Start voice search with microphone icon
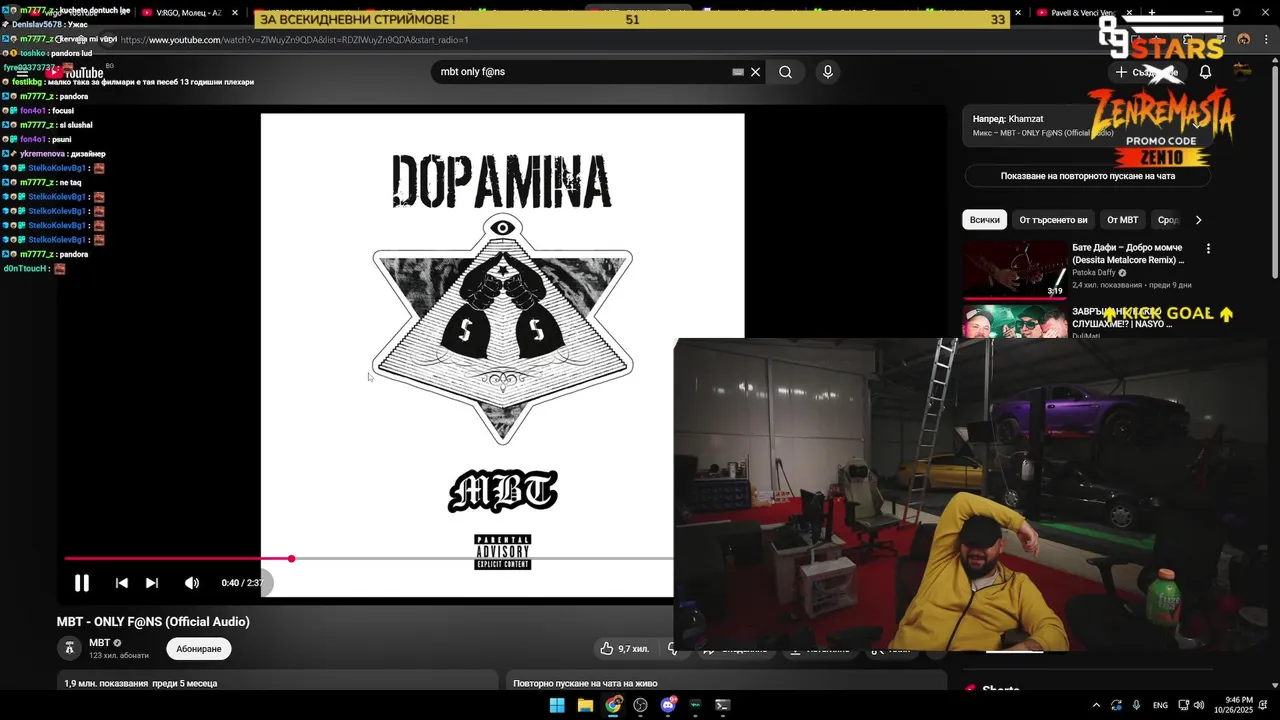Image resolution: width=1280 pixels, height=720 pixels. [x=827, y=72]
